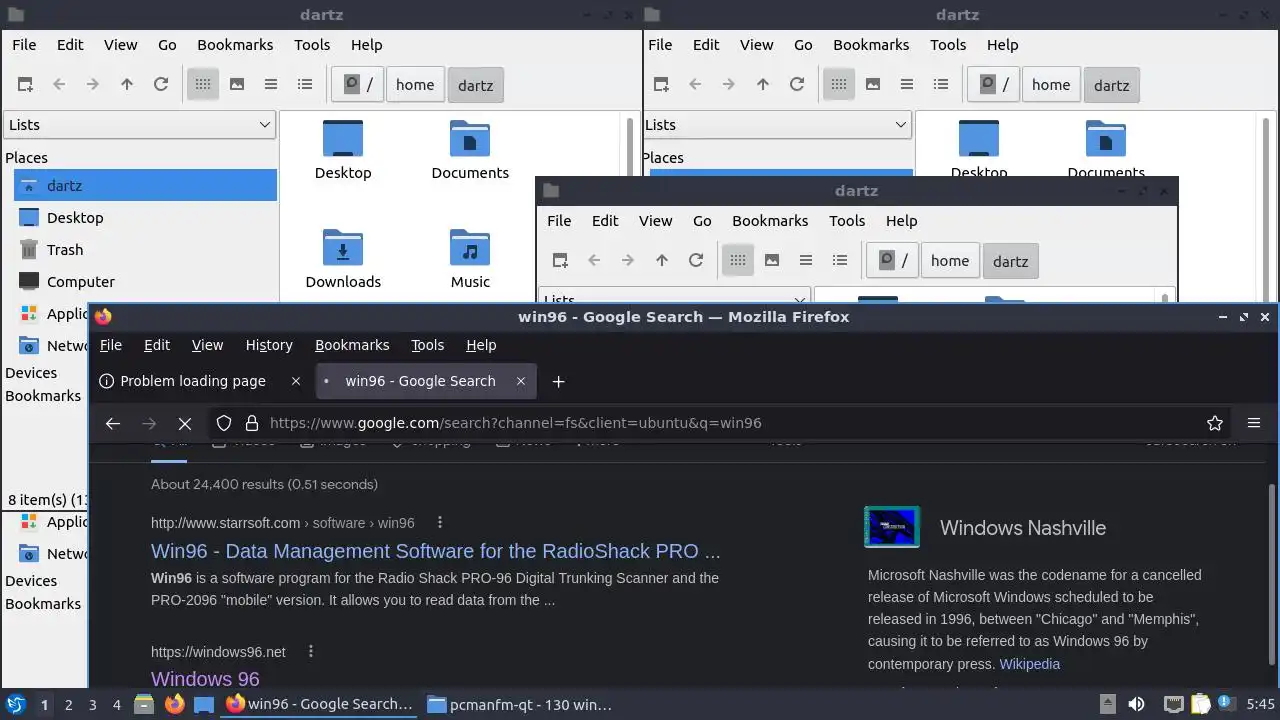Open volume control in system tray
This screenshot has width=1280, height=720.
click(1137, 704)
